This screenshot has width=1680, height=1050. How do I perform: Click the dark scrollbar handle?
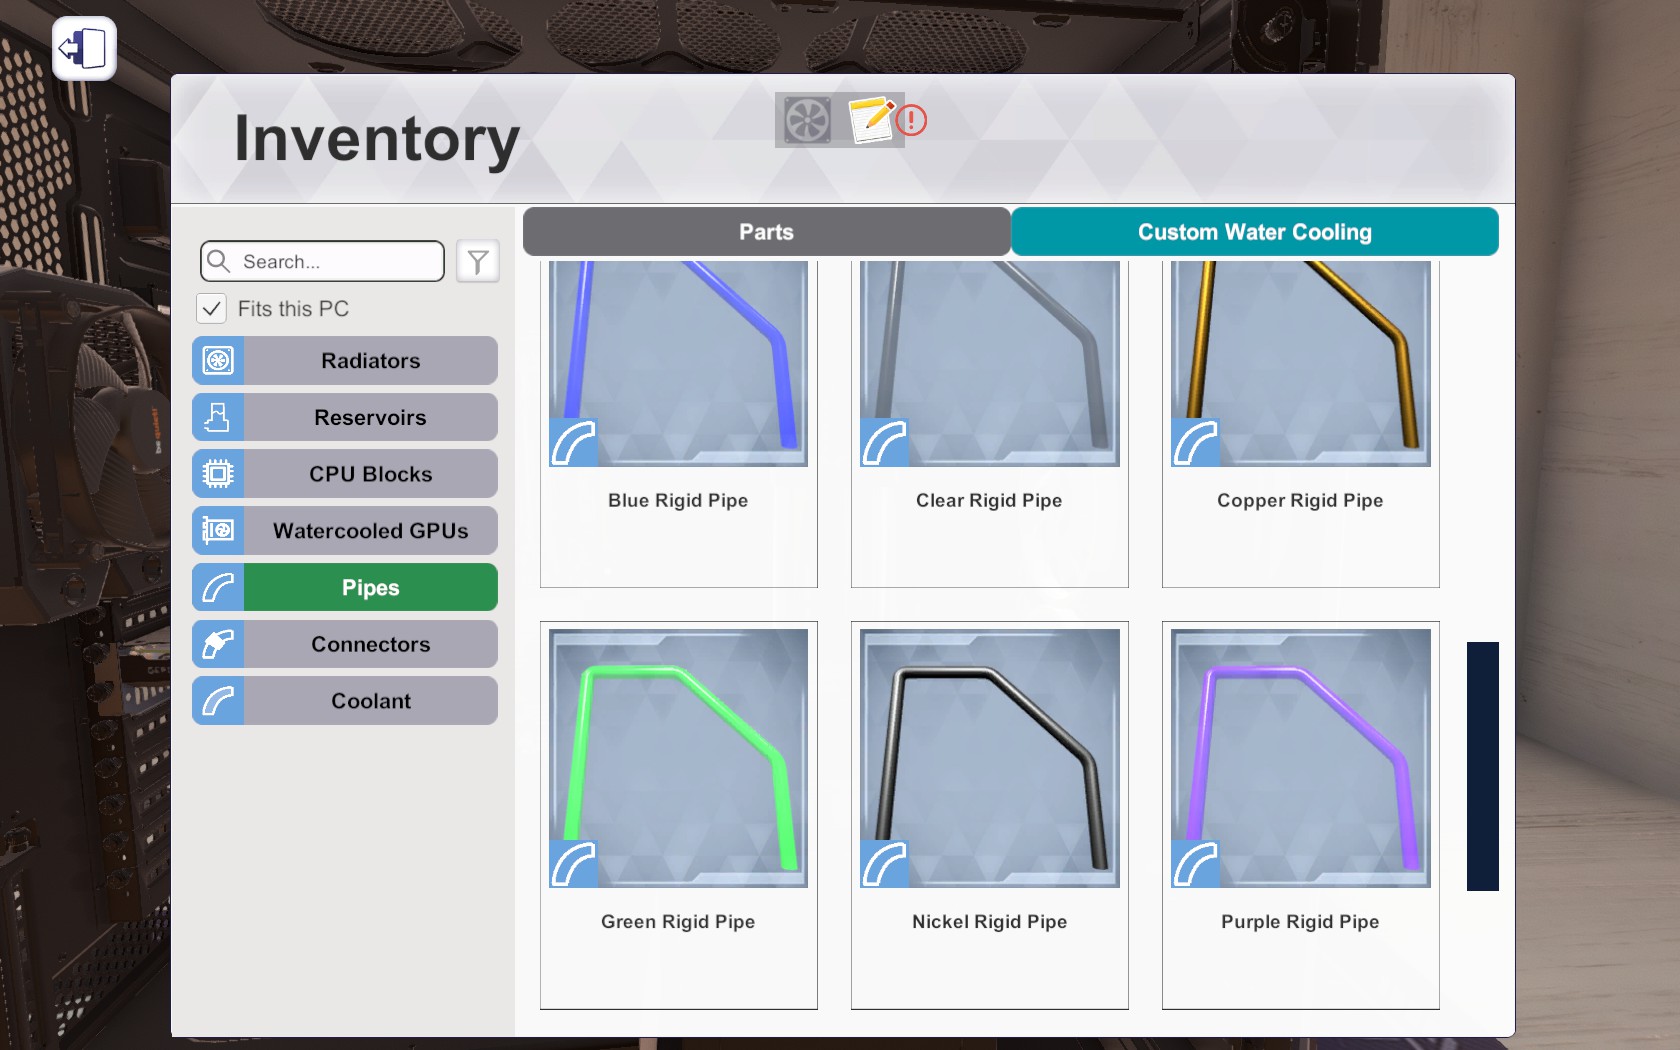[1483, 766]
